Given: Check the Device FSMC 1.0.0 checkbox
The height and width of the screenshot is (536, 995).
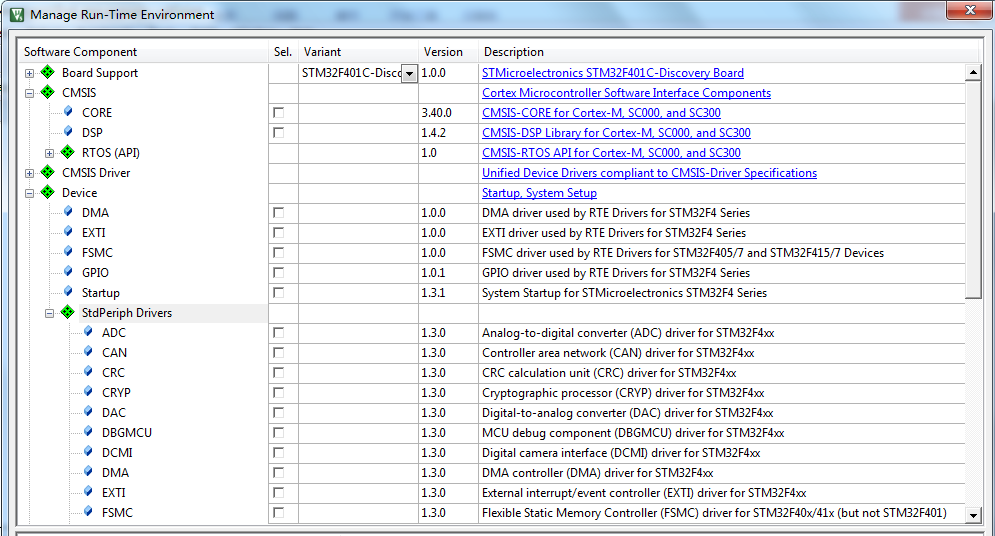Looking at the screenshot, I should click(x=278, y=252).
